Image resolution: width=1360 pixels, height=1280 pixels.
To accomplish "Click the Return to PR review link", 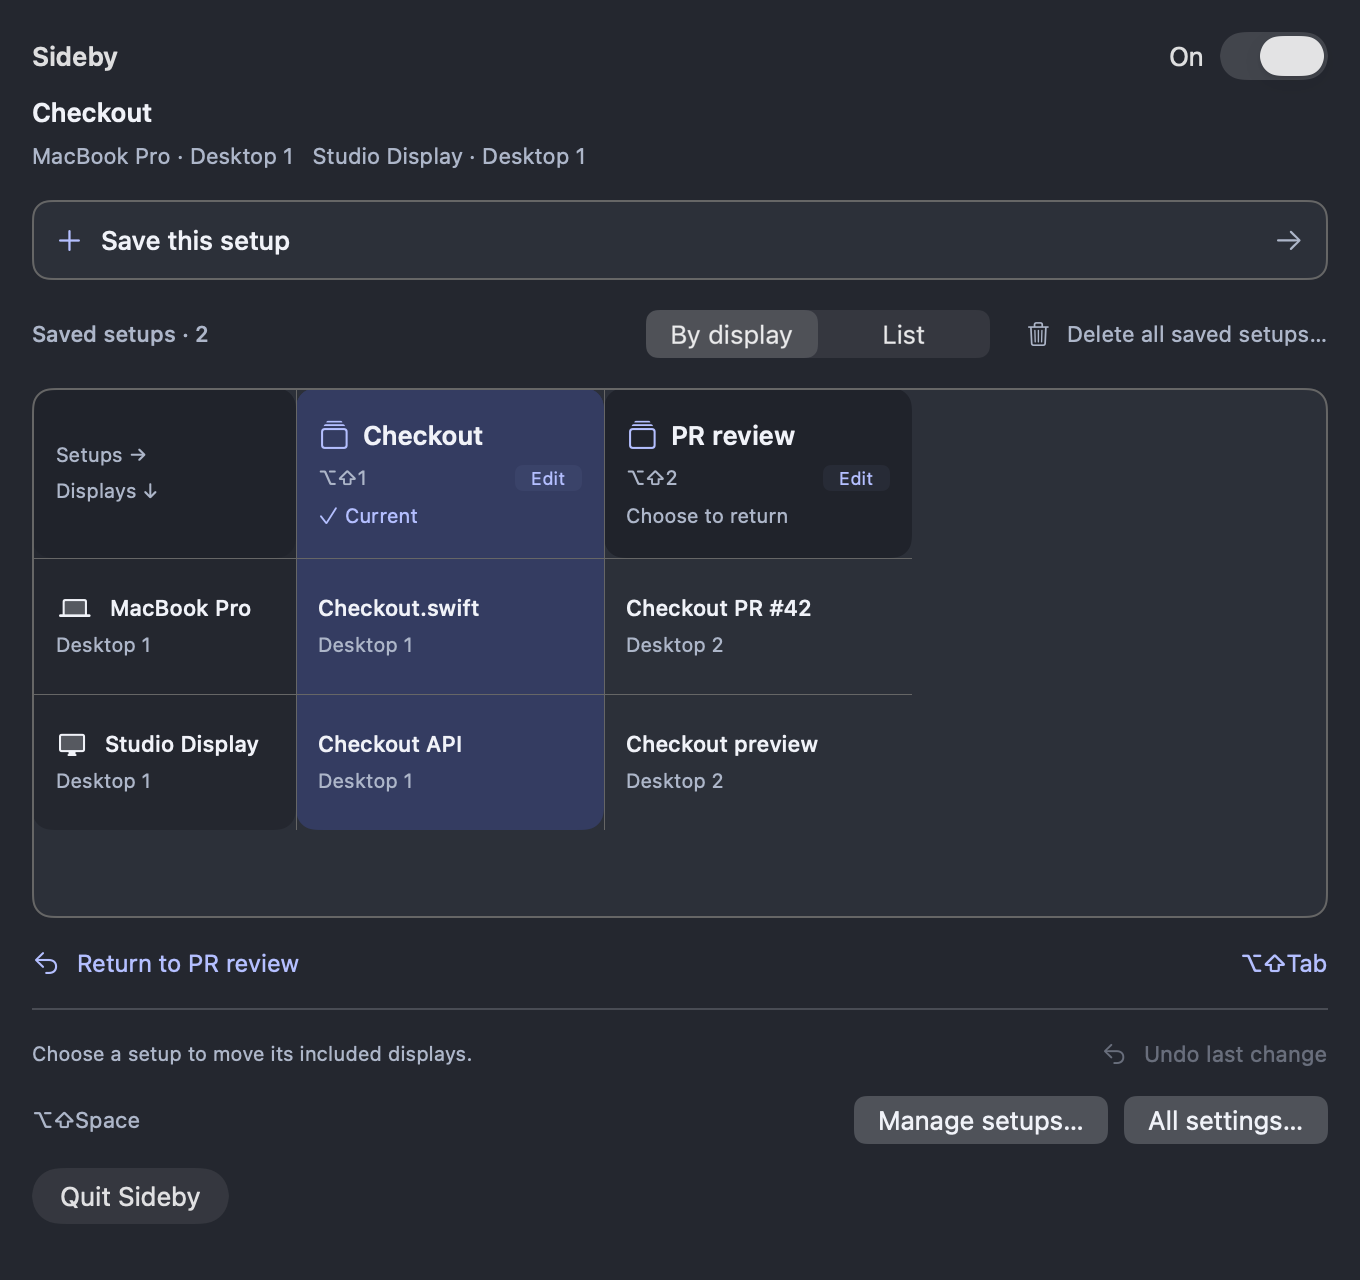I will [x=188, y=963].
